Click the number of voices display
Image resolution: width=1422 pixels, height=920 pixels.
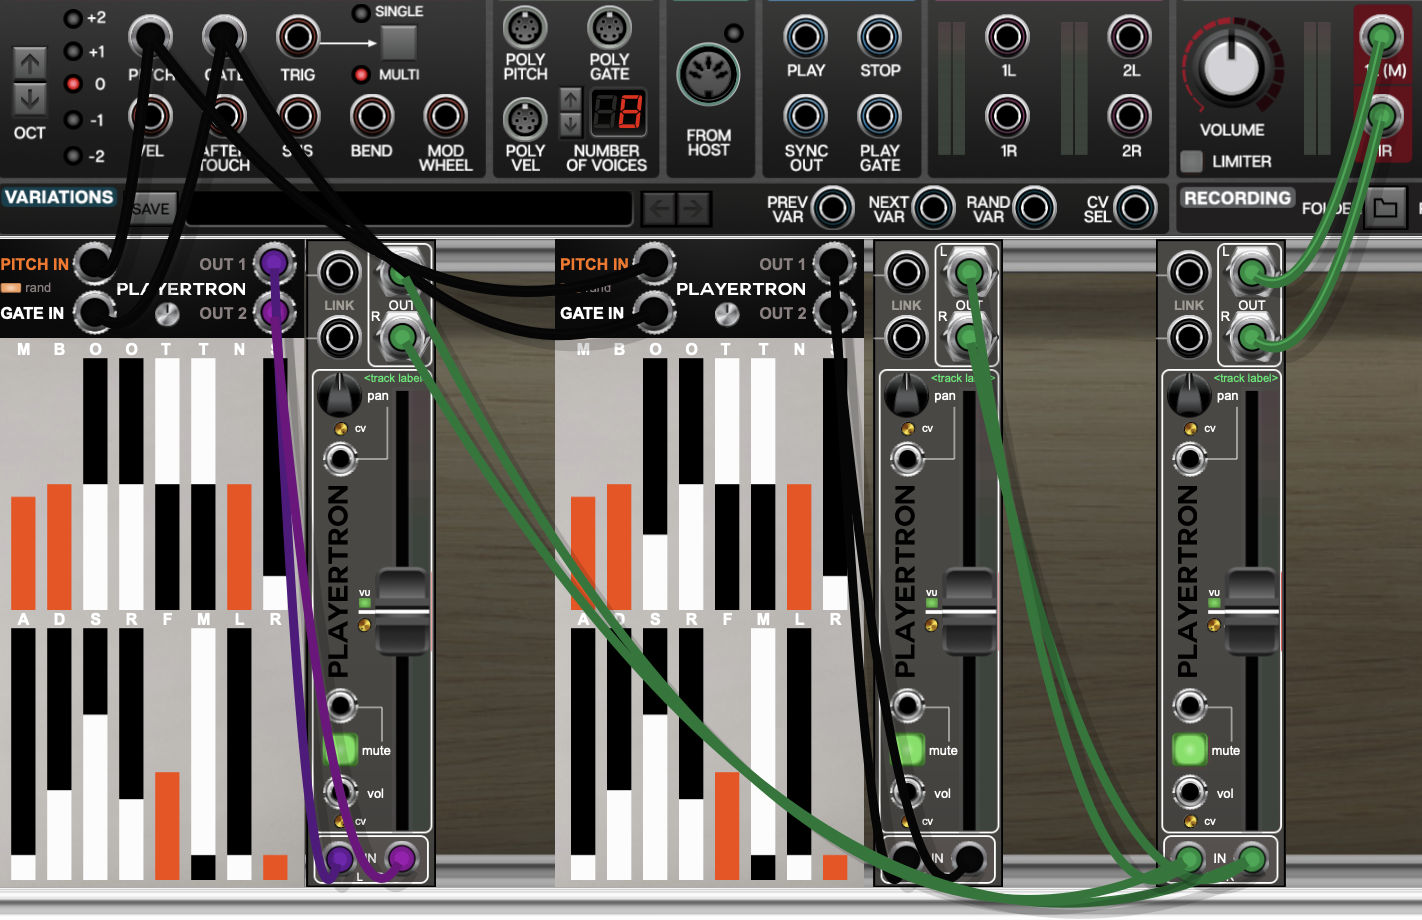[618, 112]
